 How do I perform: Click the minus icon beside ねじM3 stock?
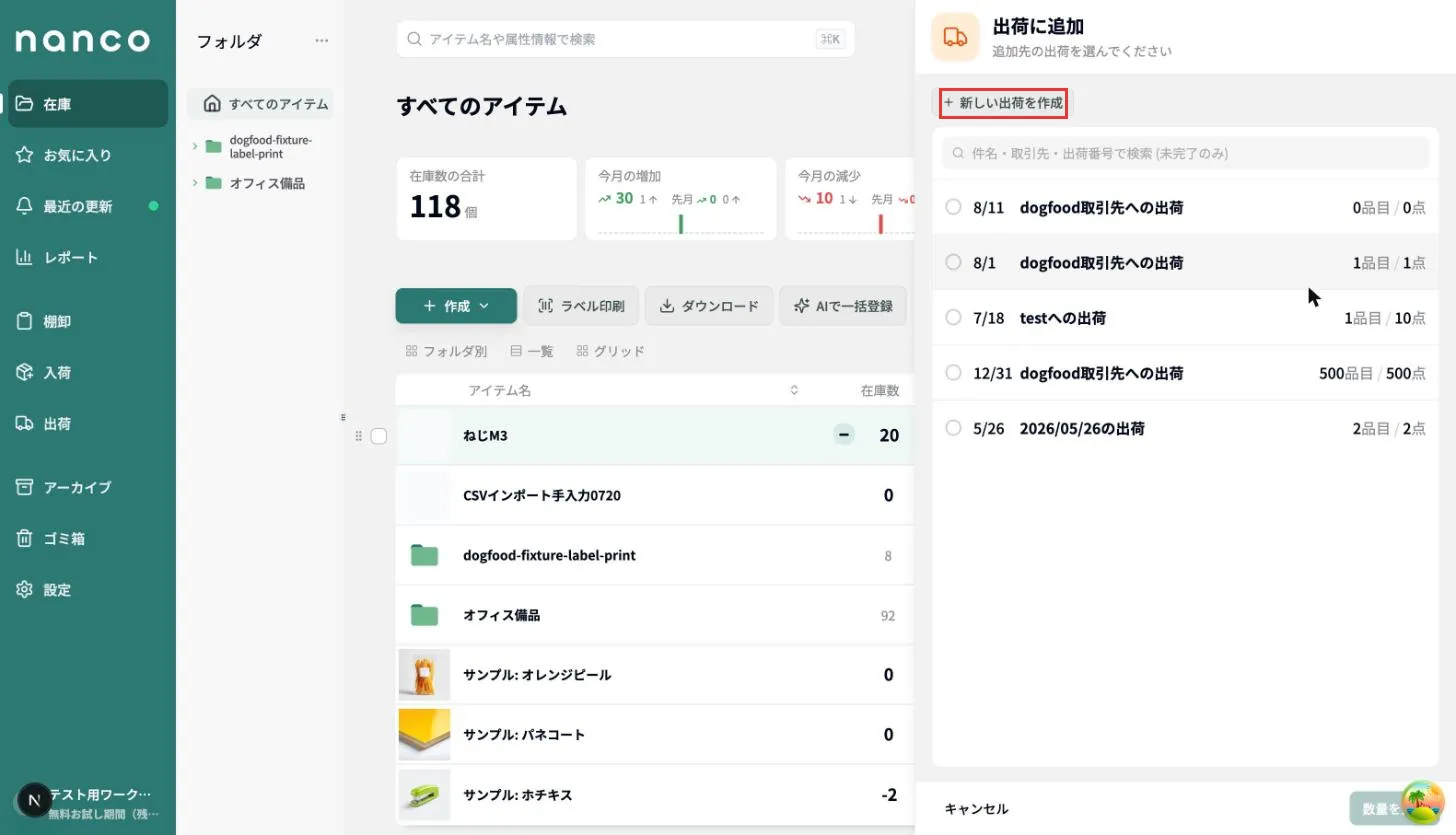pos(844,434)
